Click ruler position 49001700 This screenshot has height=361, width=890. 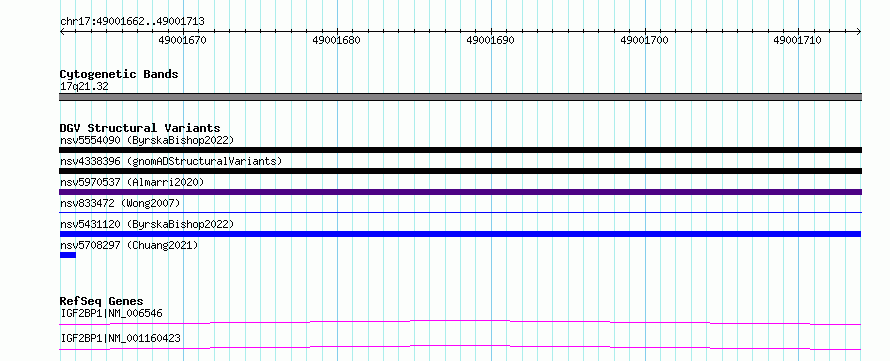tap(644, 40)
